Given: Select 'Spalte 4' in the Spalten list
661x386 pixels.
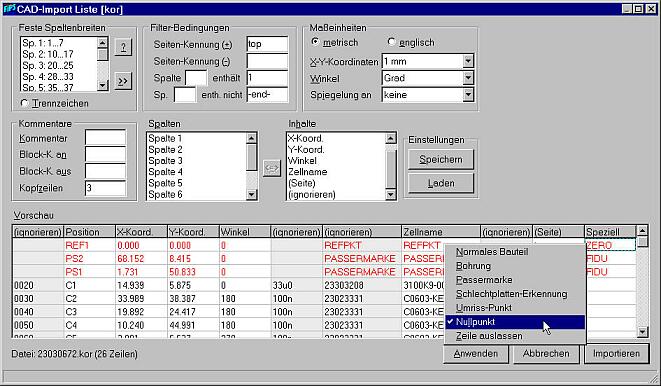Looking at the screenshot, I should [x=196, y=172].
